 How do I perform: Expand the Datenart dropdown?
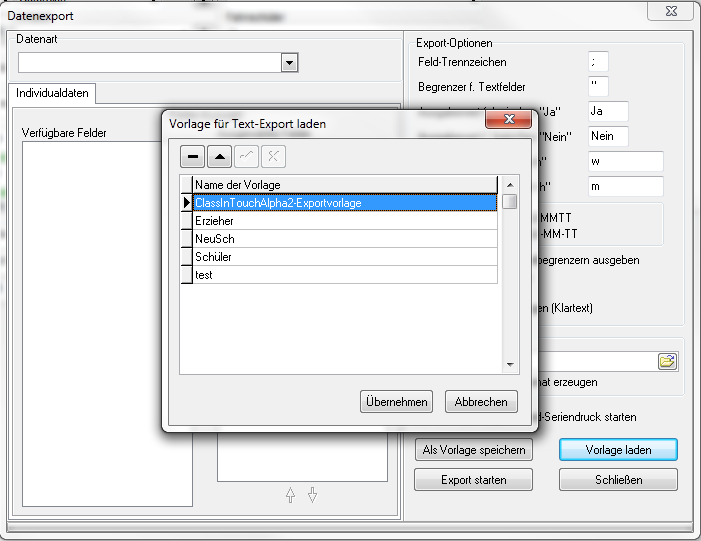coord(289,63)
